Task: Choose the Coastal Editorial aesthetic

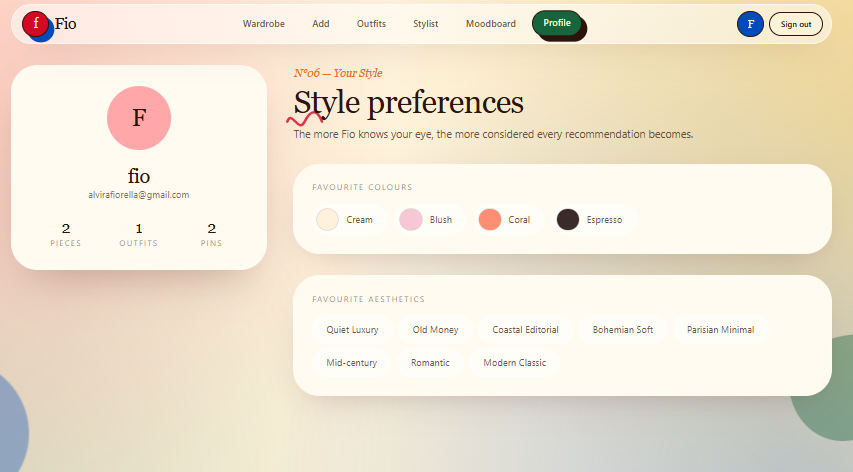Action: pos(525,330)
